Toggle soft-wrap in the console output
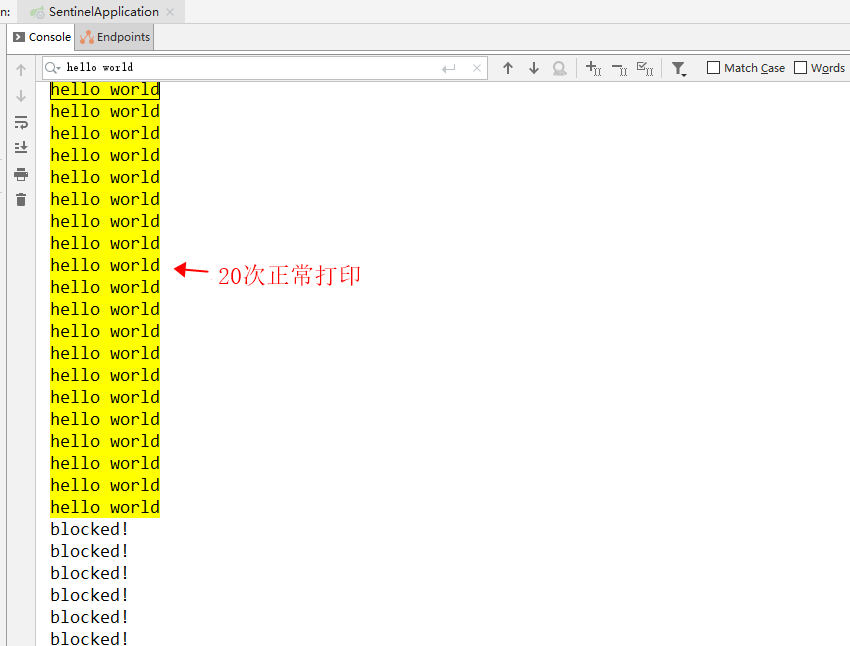The height and width of the screenshot is (646, 850). [20, 122]
